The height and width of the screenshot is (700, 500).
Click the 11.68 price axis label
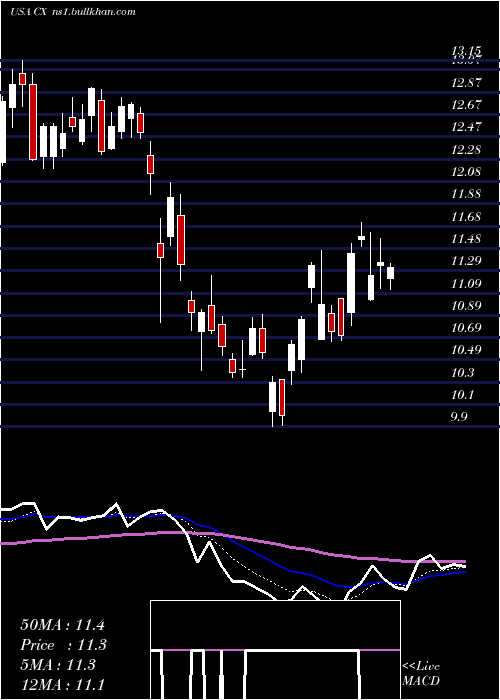pos(466,217)
